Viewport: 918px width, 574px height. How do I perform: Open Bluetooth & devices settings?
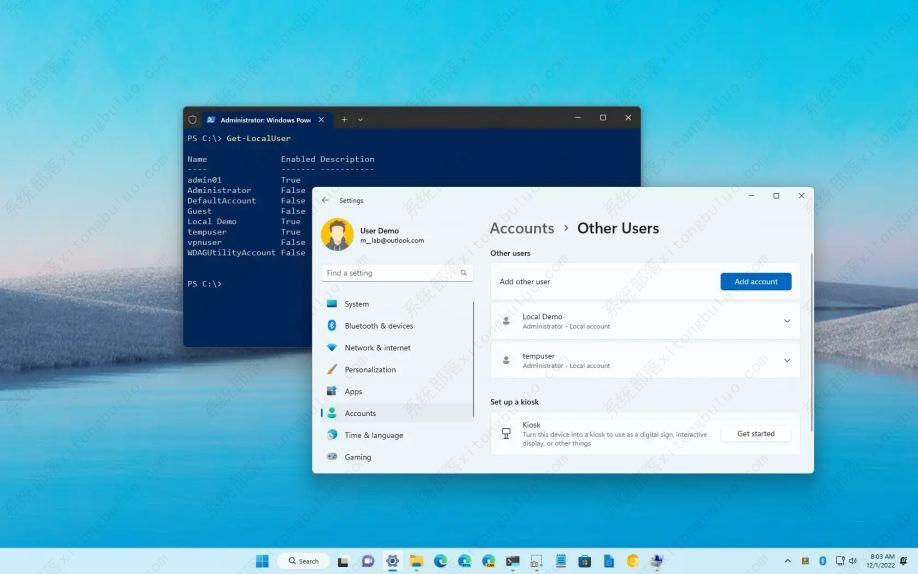pyautogui.click(x=378, y=326)
